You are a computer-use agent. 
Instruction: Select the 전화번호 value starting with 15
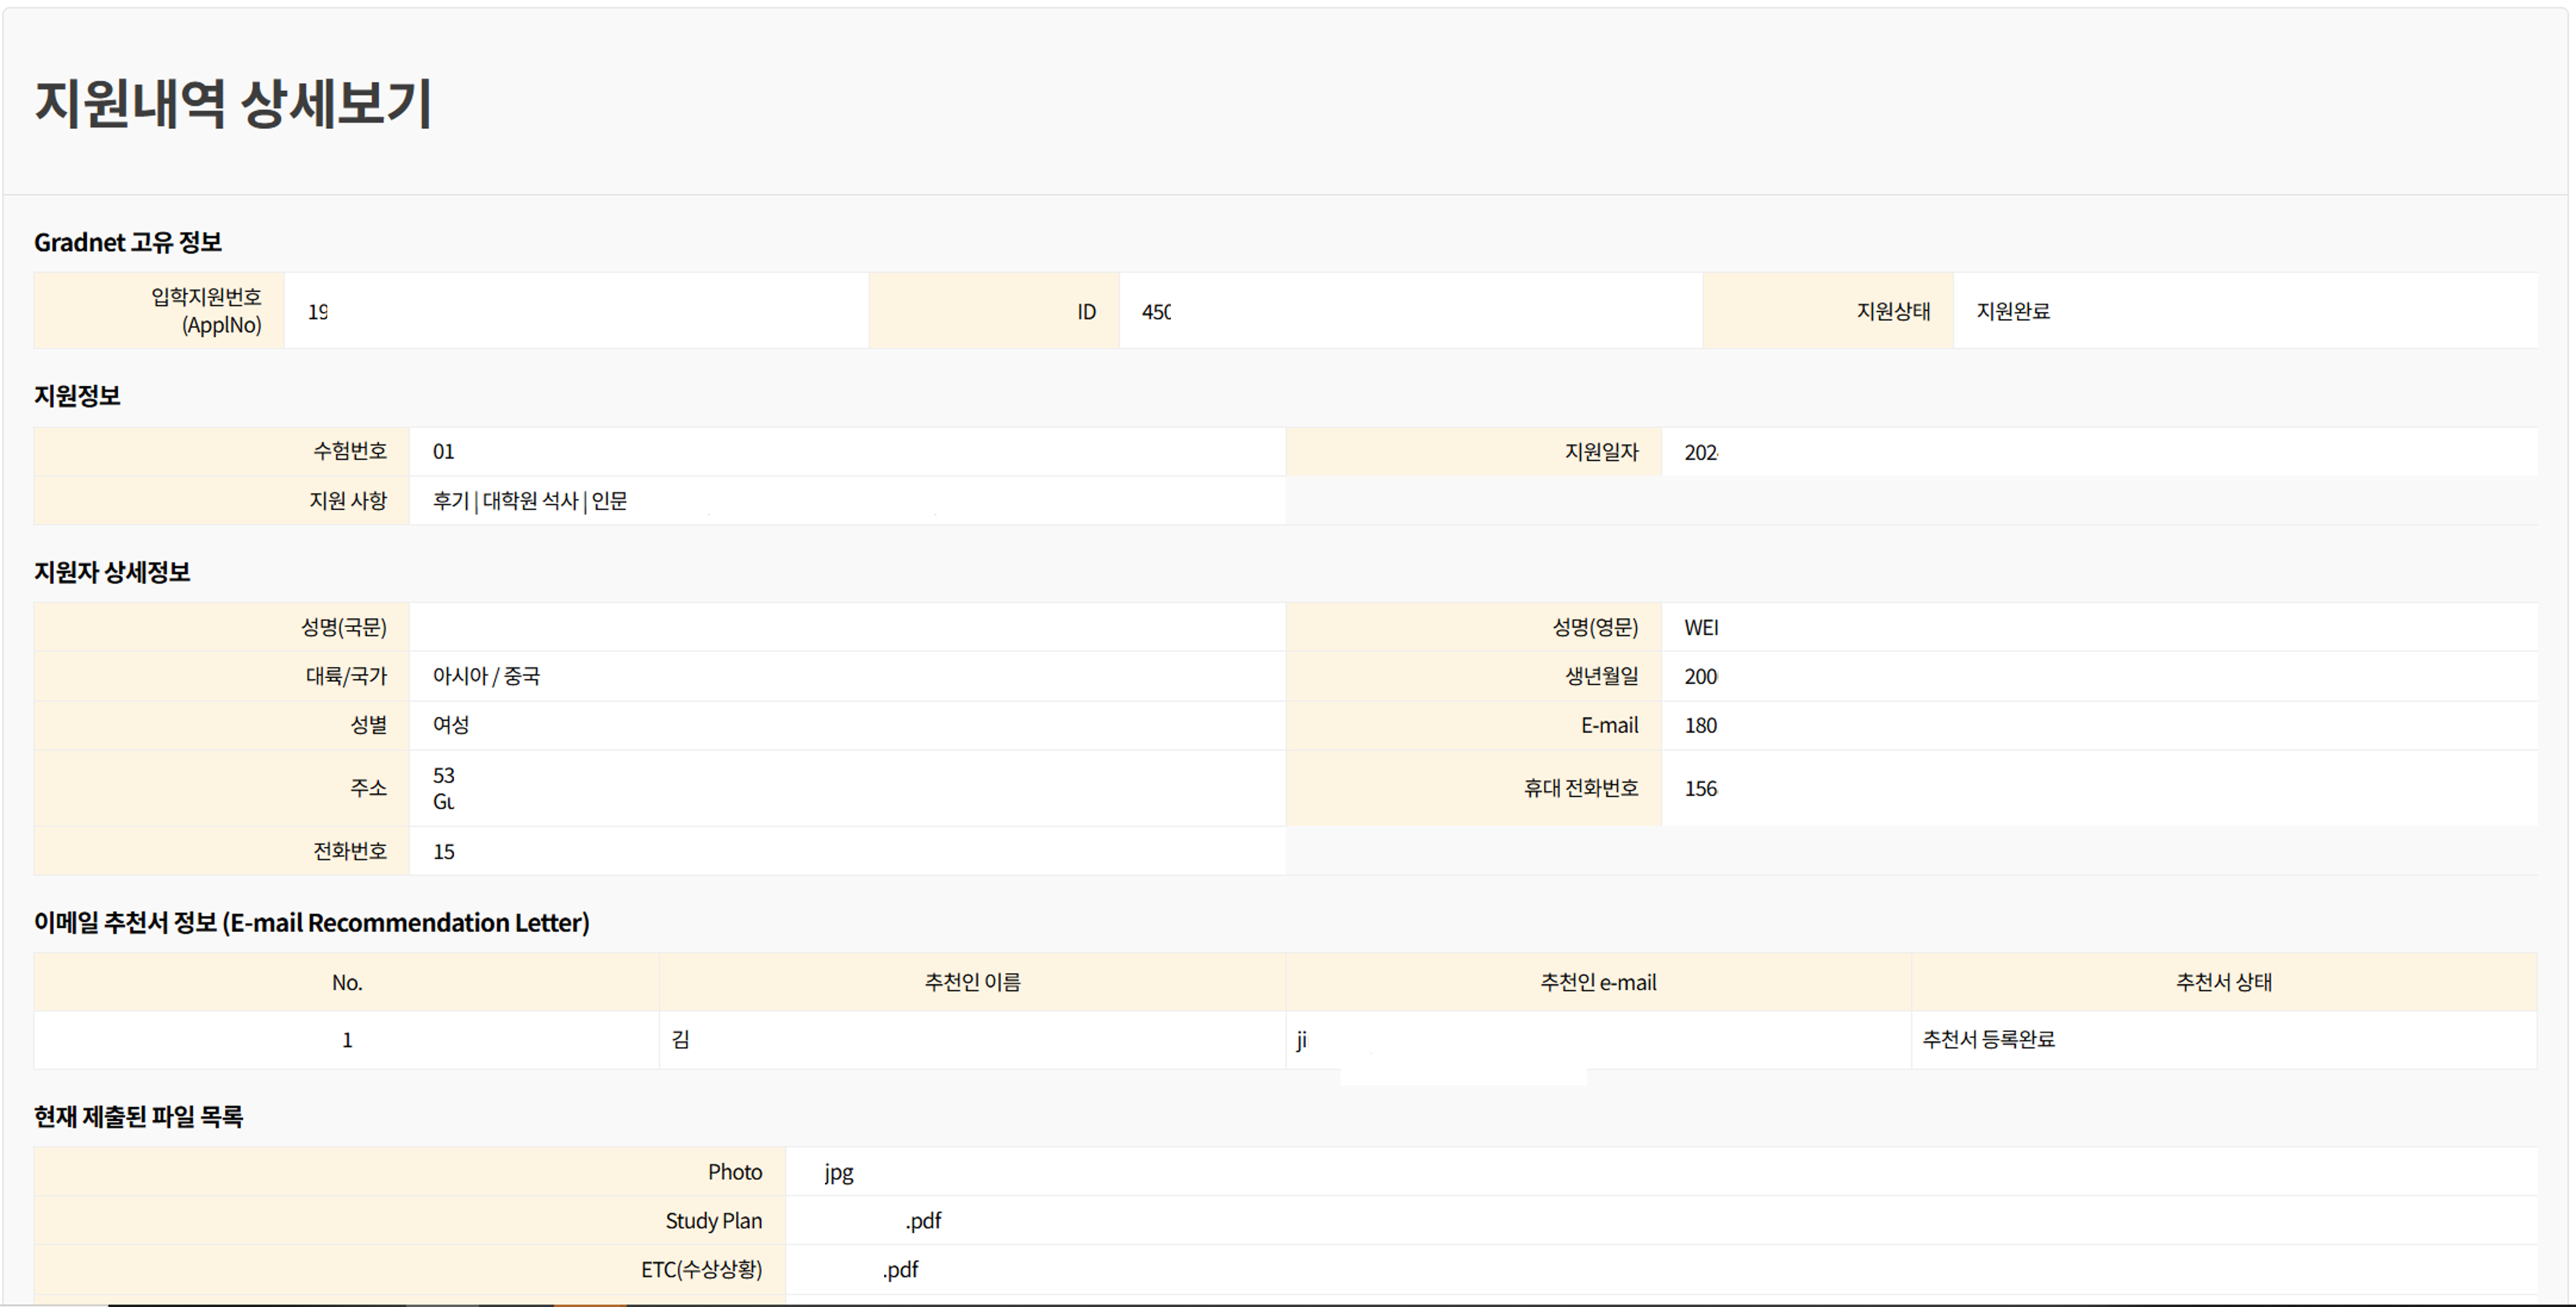point(443,852)
